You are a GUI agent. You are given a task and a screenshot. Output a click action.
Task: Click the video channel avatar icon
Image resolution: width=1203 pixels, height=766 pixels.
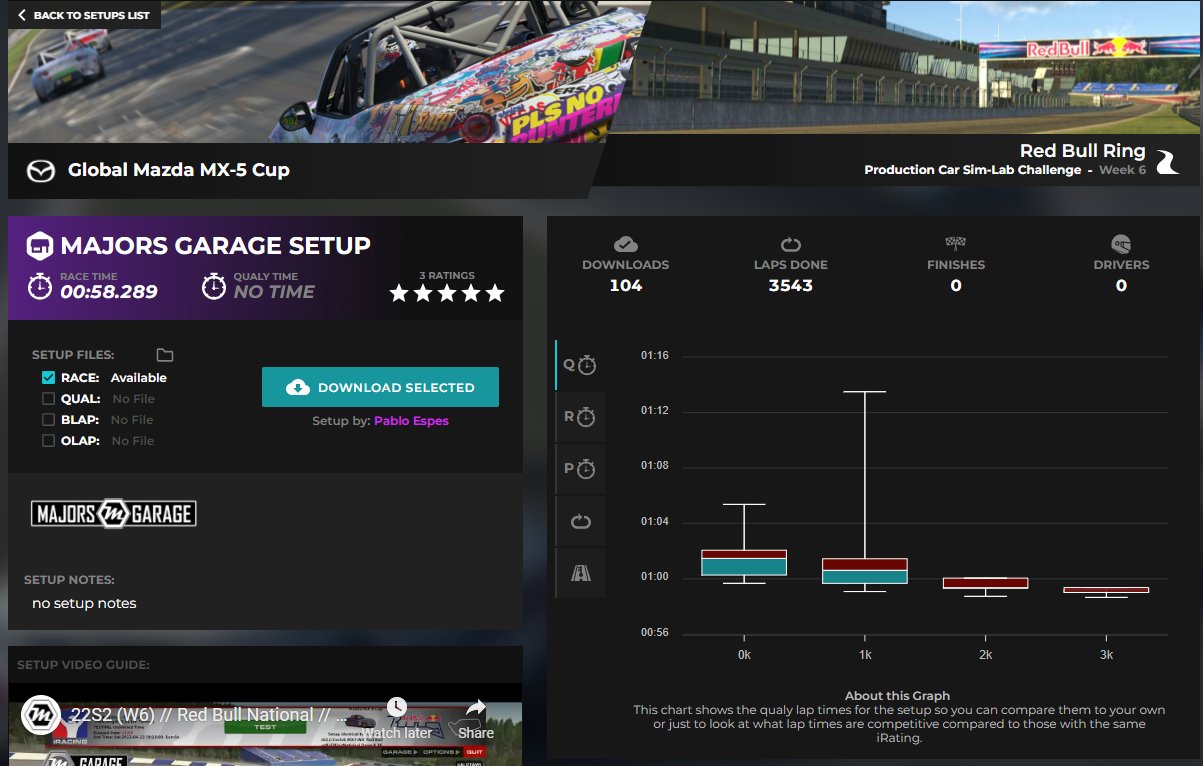[x=40, y=715]
